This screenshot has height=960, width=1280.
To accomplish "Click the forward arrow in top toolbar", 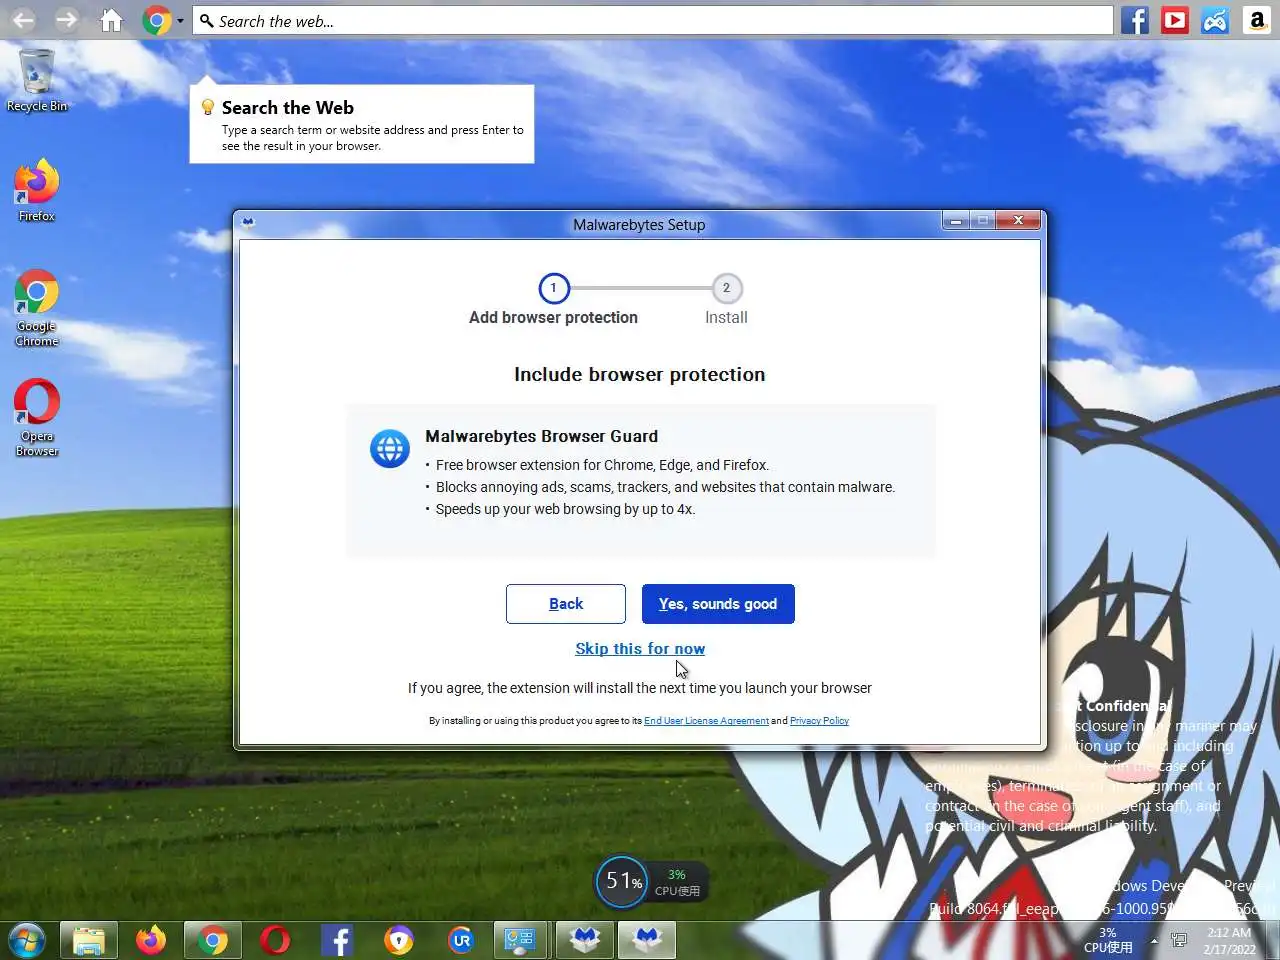I will [66, 20].
